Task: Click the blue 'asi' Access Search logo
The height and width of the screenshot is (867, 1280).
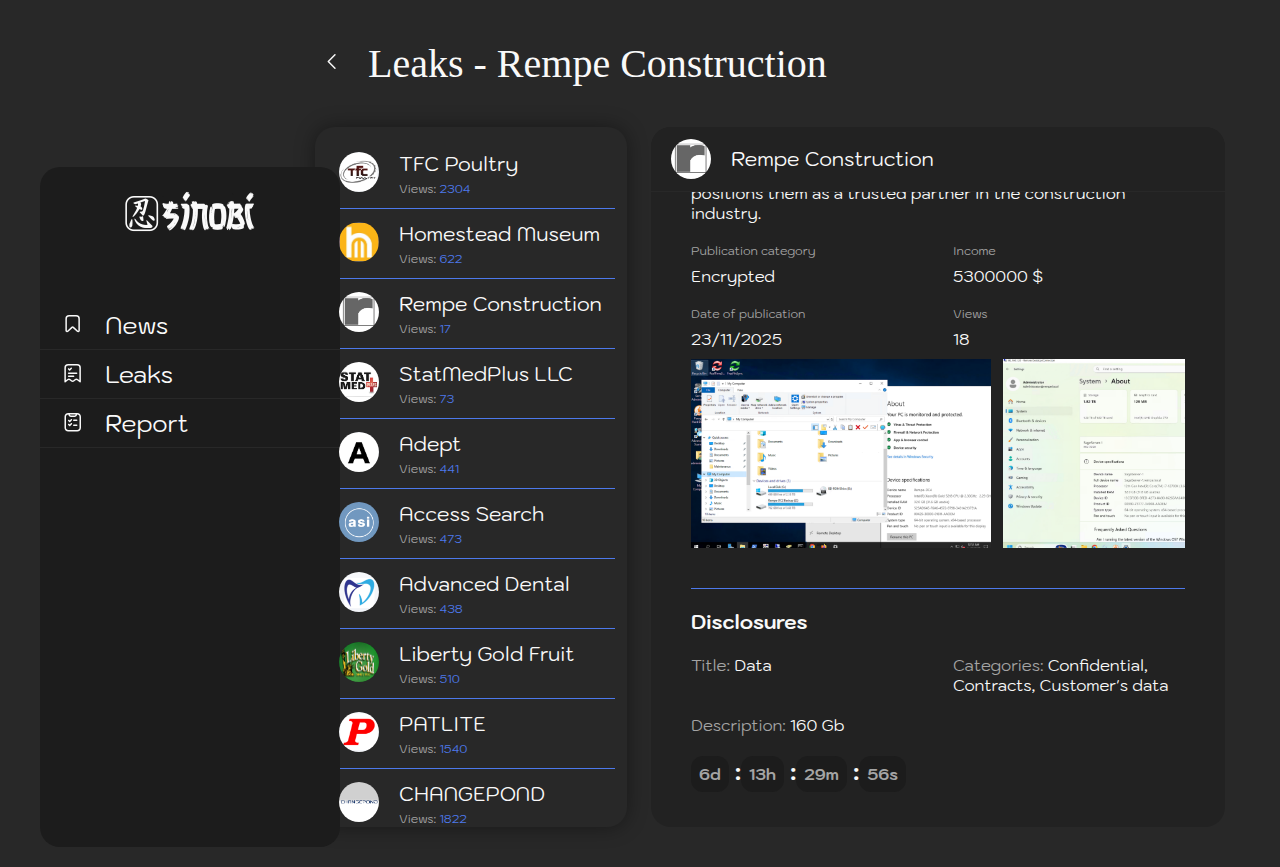Action: point(359,522)
